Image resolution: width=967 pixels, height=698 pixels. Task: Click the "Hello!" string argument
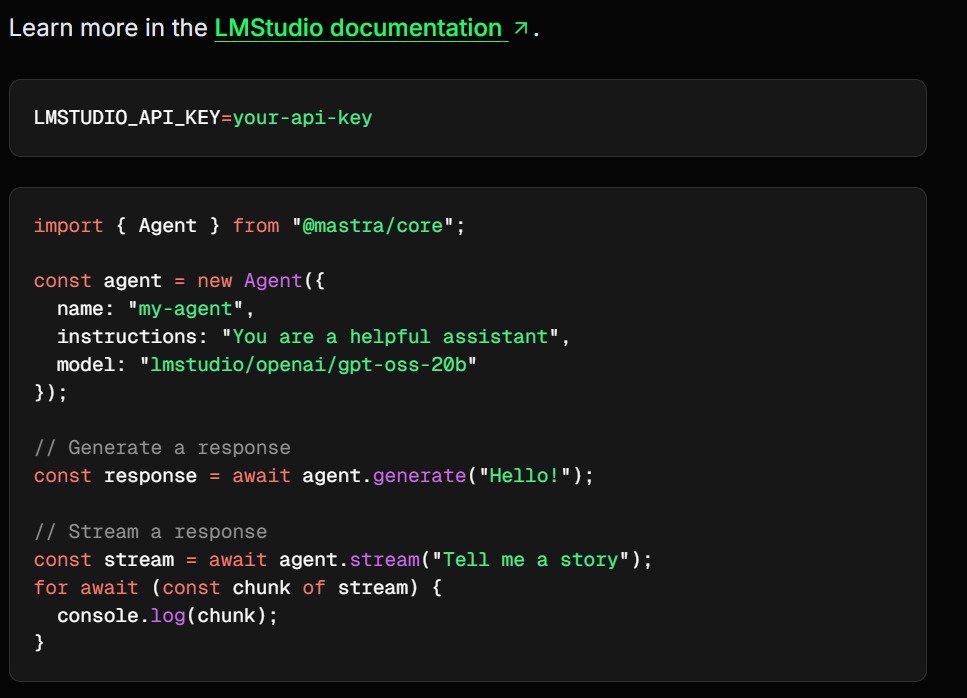tap(524, 476)
